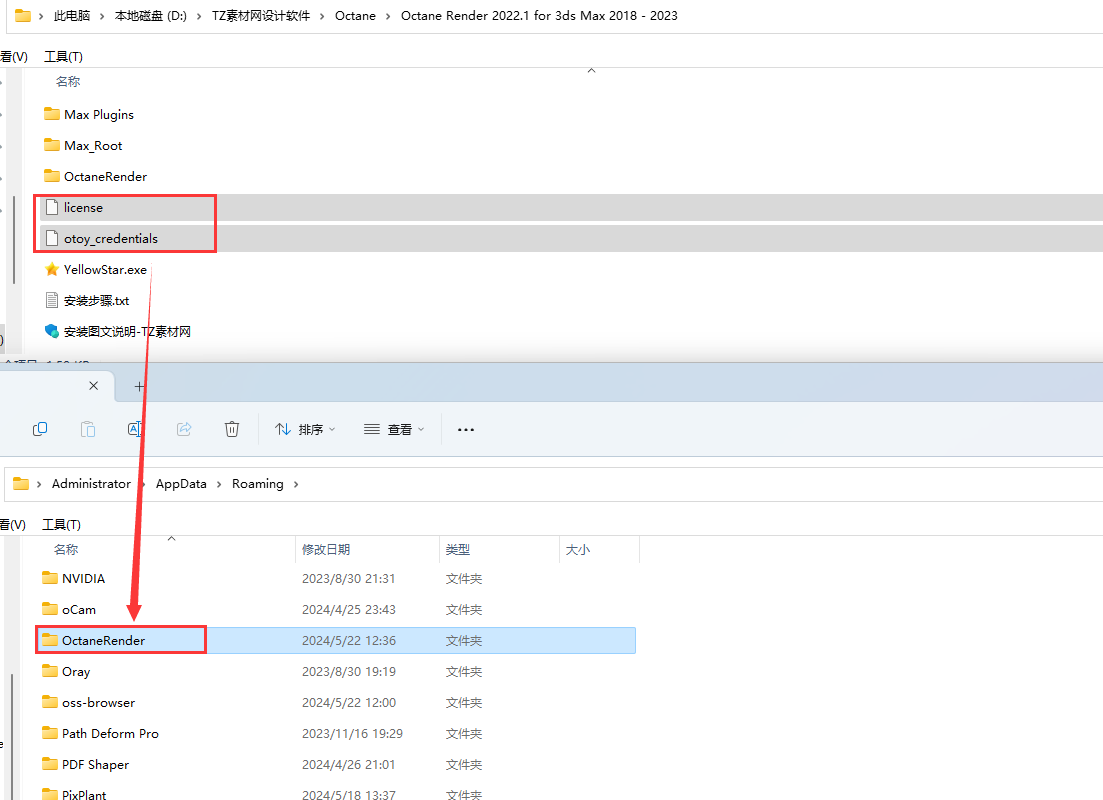The image size is (1103, 800).
Task: Expand chevron after Octane breadcrumb
Action: pos(388,15)
